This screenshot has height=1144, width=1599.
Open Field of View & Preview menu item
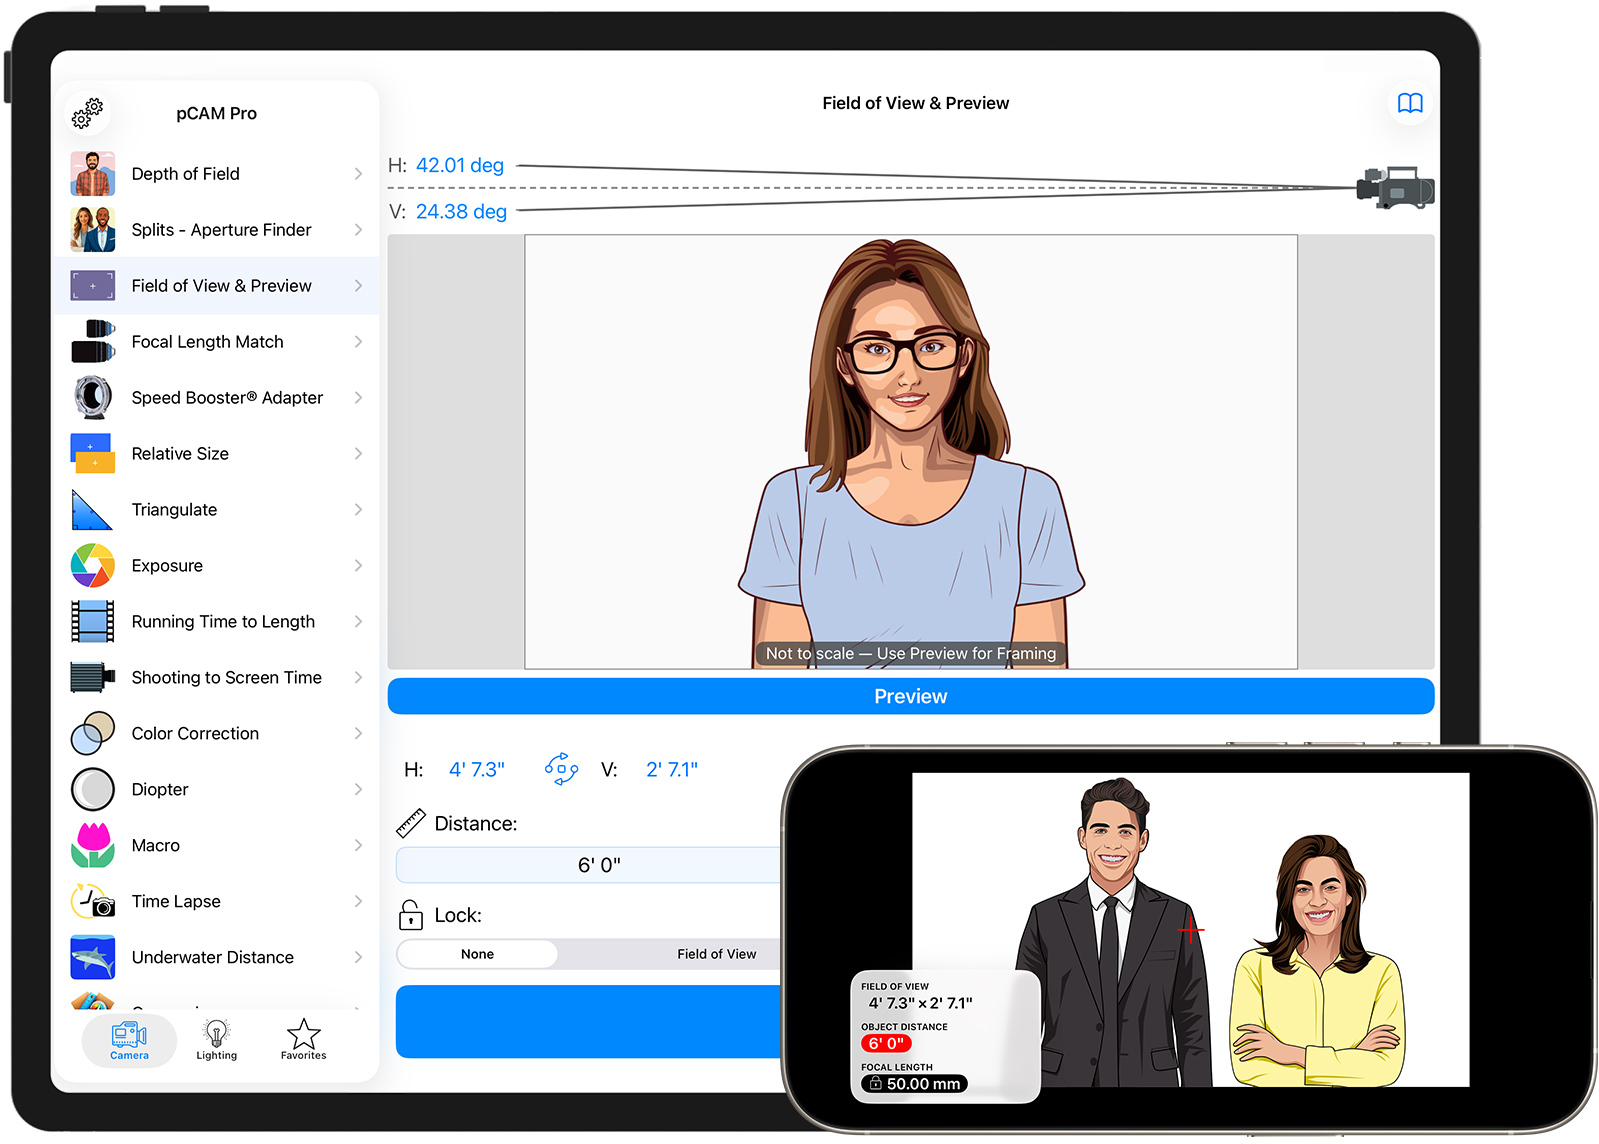pyautogui.click(x=218, y=286)
